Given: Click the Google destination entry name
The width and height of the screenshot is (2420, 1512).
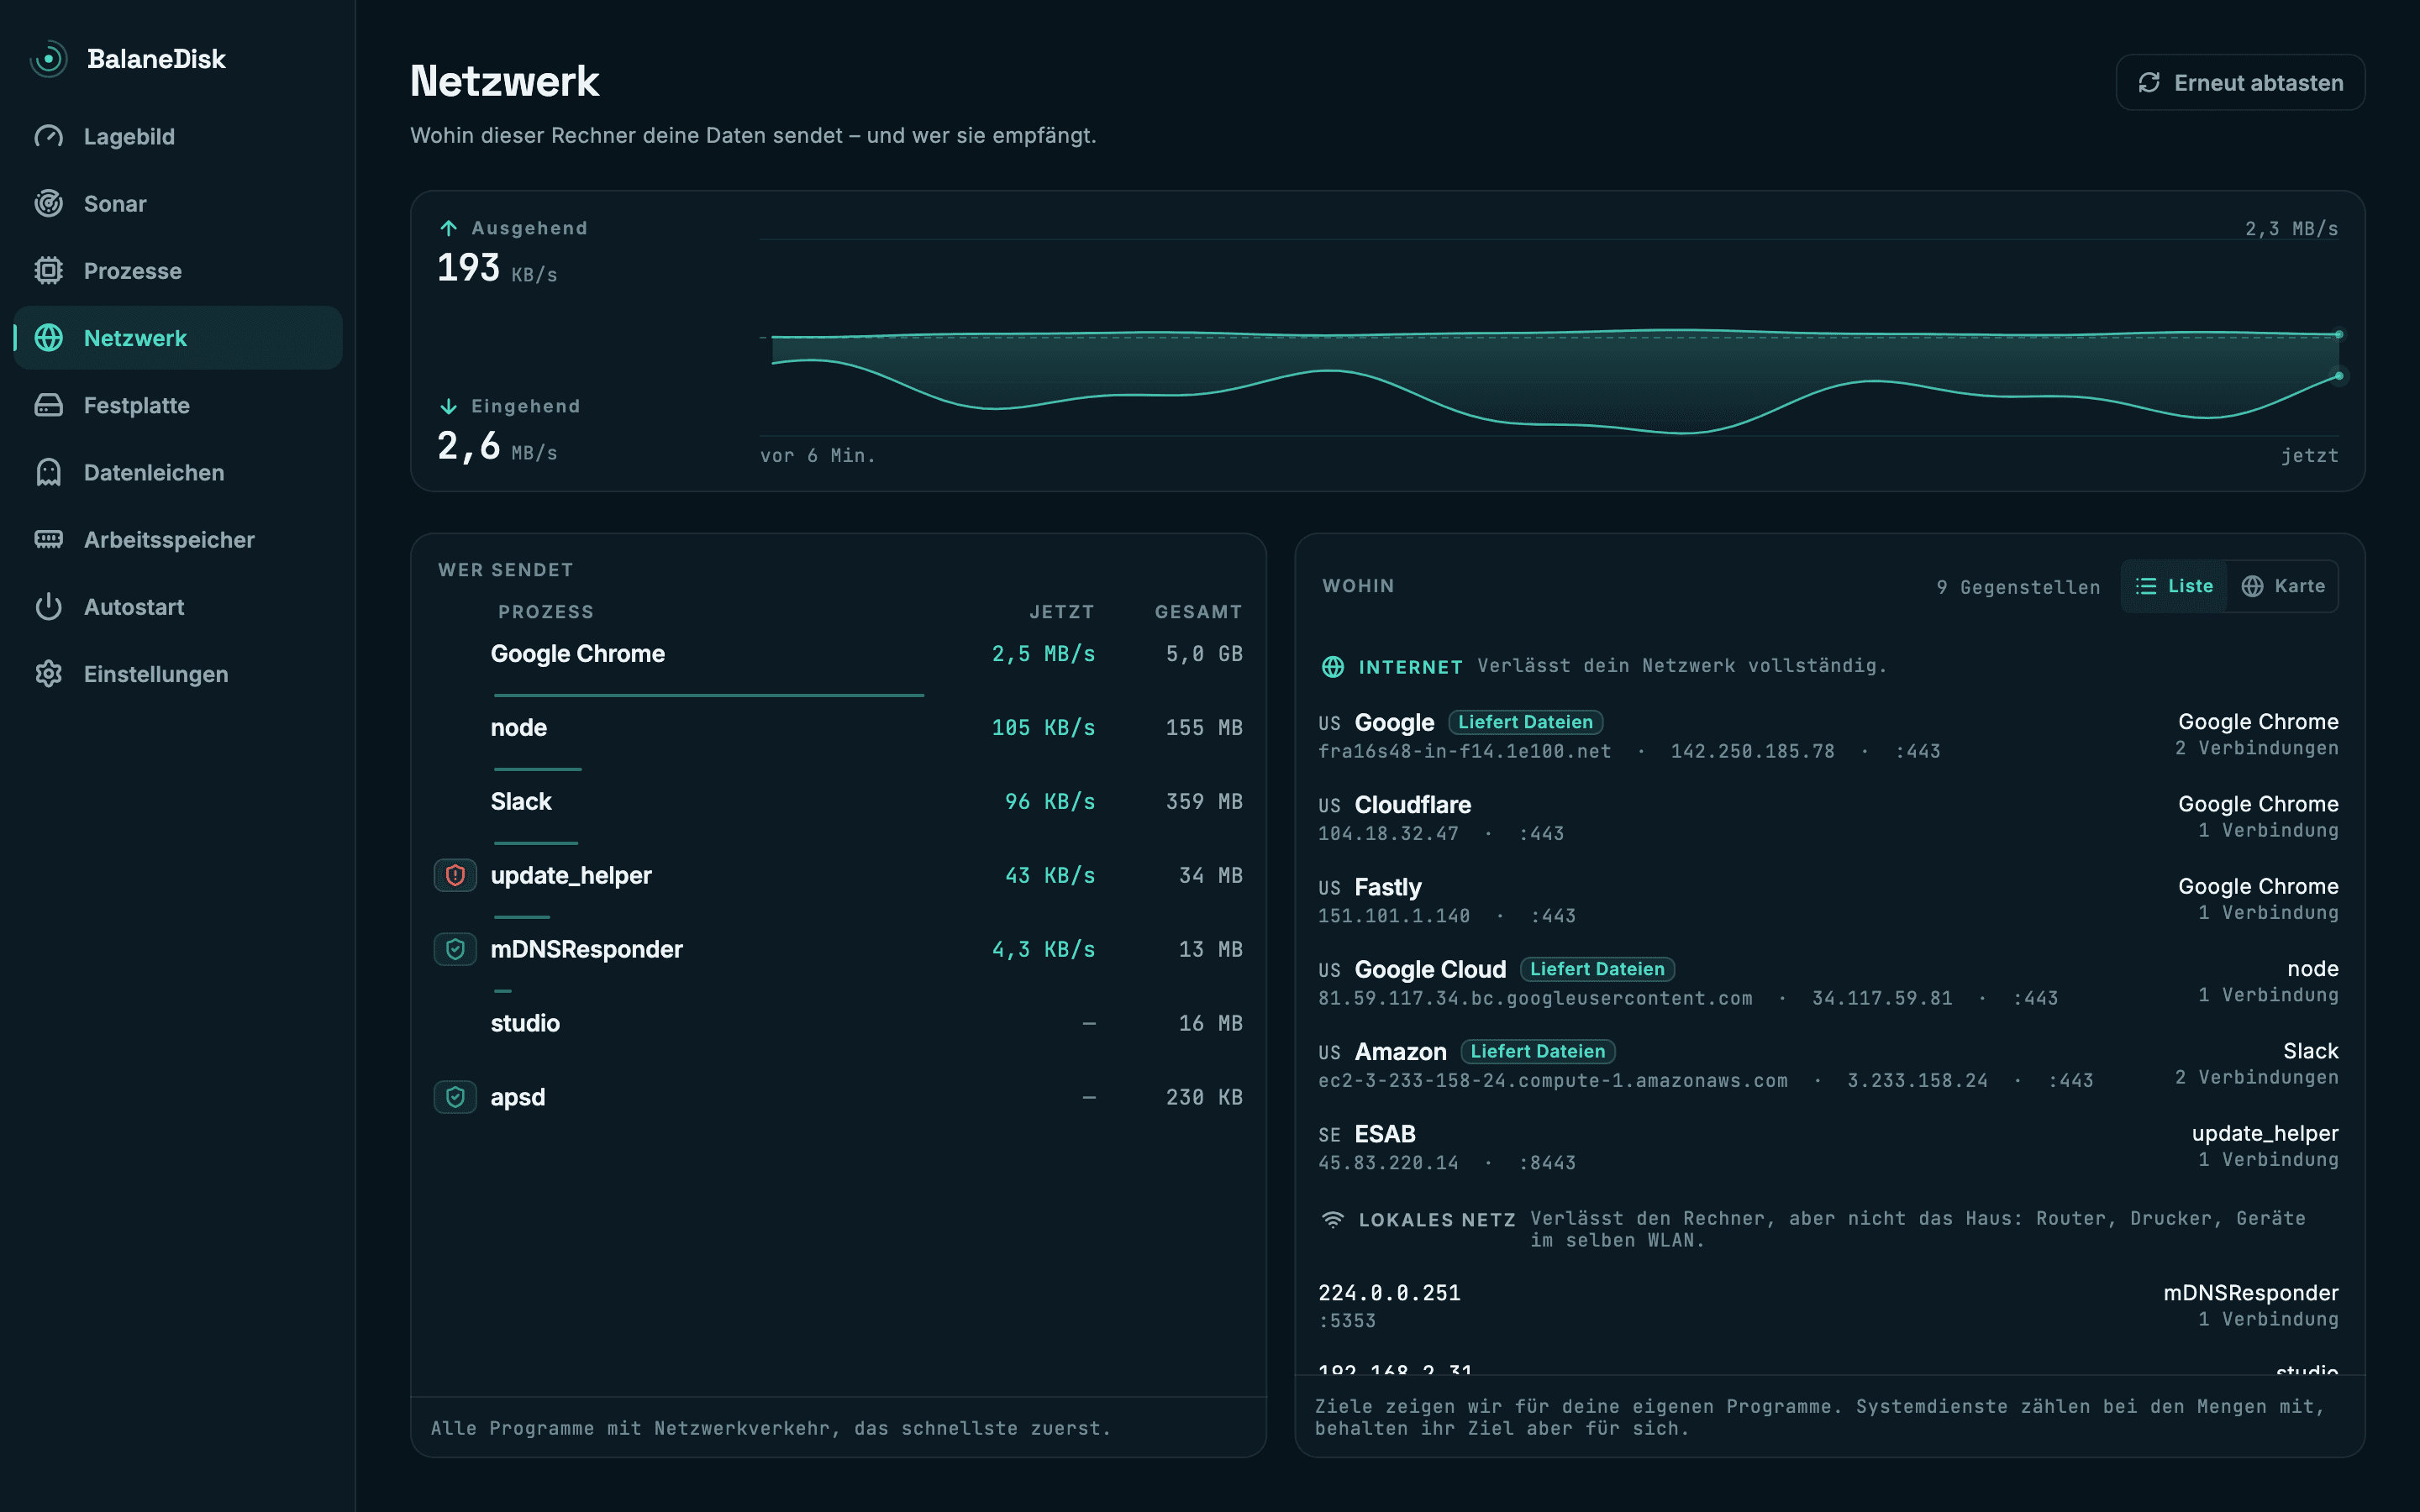Looking at the screenshot, I should [1394, 722].
